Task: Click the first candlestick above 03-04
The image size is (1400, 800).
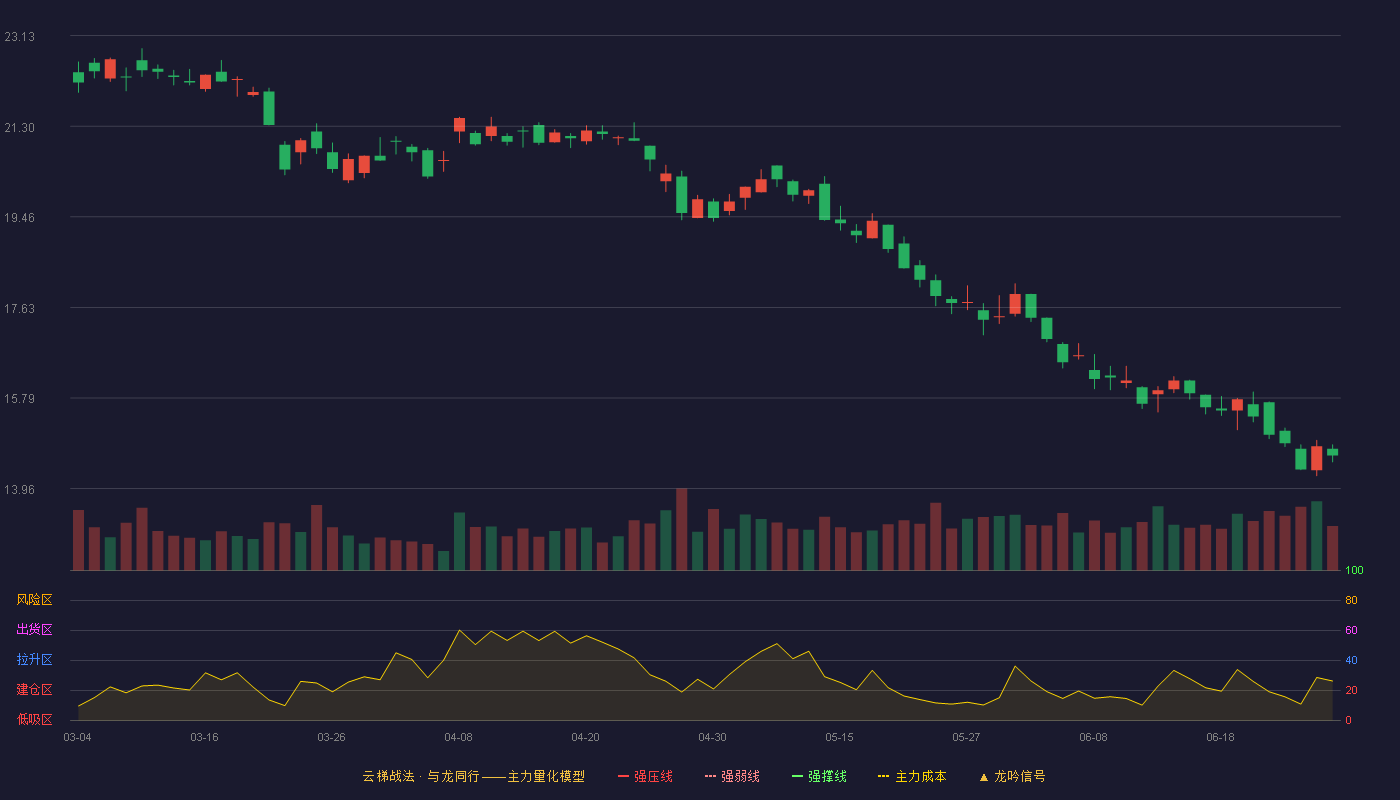Action: pyautogui.click(x=78, y=77)
